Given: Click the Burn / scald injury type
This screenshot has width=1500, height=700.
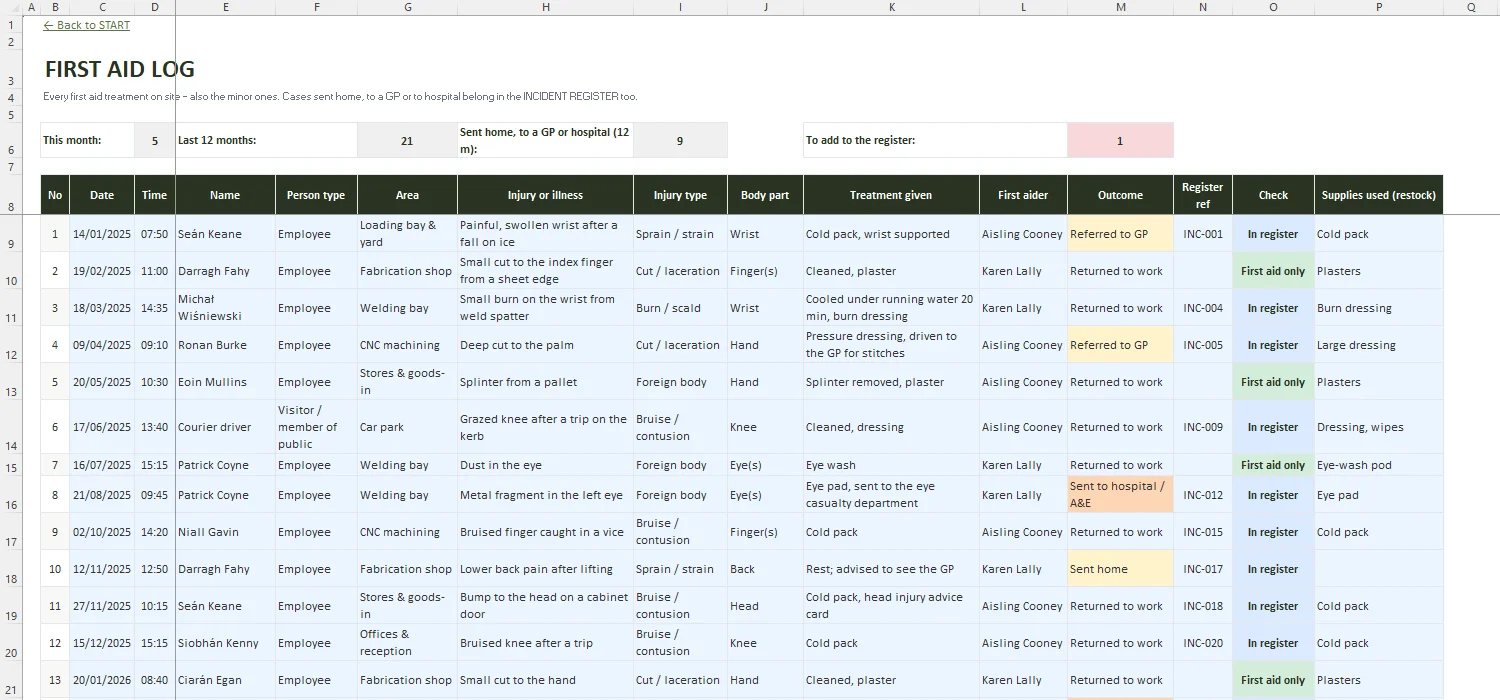Looking at the screenshot, I should [680, 308].
